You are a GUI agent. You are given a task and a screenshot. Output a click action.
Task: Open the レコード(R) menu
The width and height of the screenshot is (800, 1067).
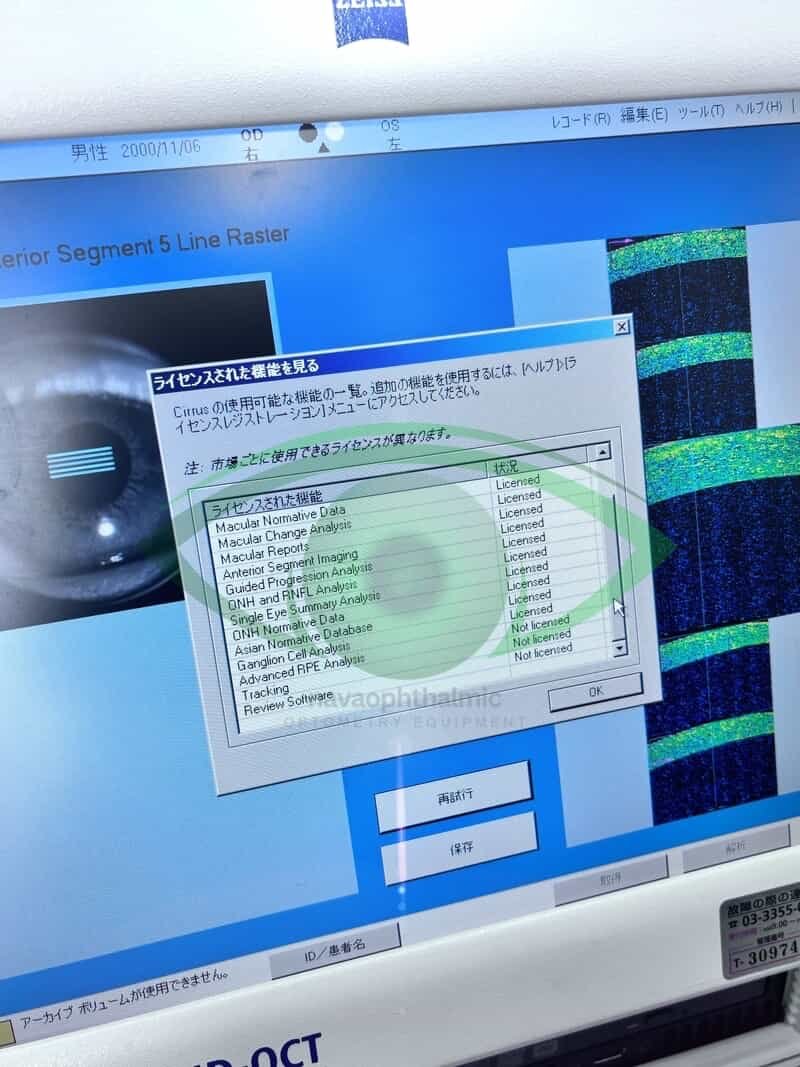pyautogui.click(x=581, y=120)
